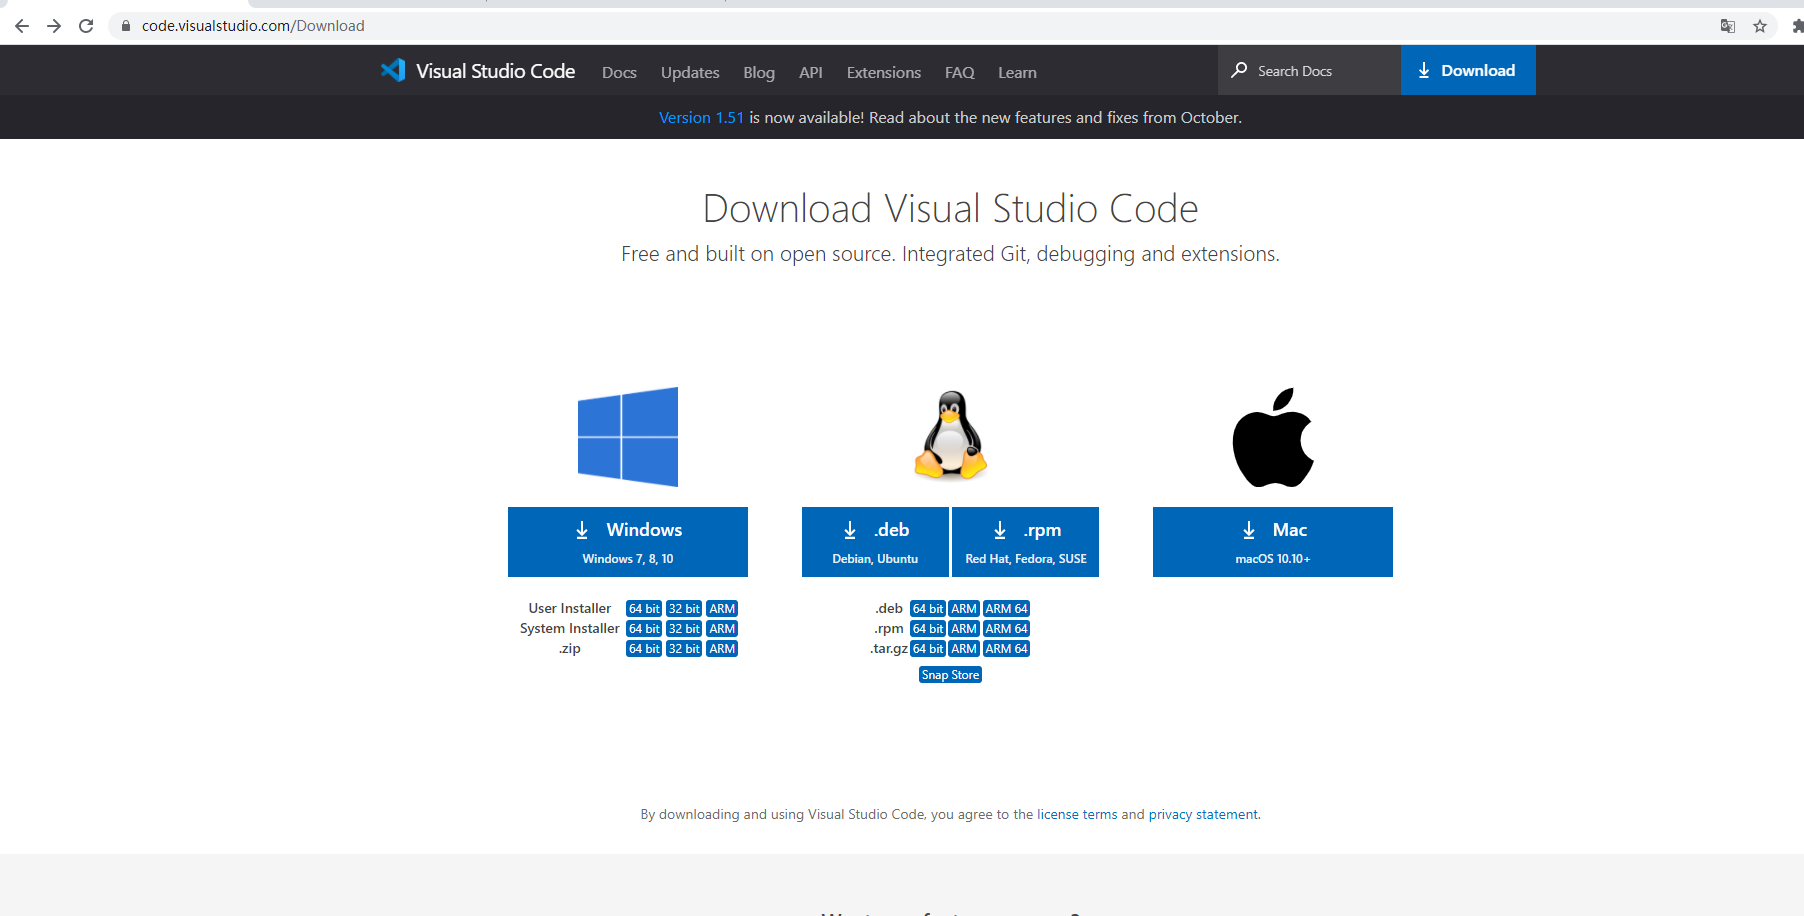This screenshot has height=916, width=1804.
Task: Open the privacy statement link
Action: (x=1203, y=815)
